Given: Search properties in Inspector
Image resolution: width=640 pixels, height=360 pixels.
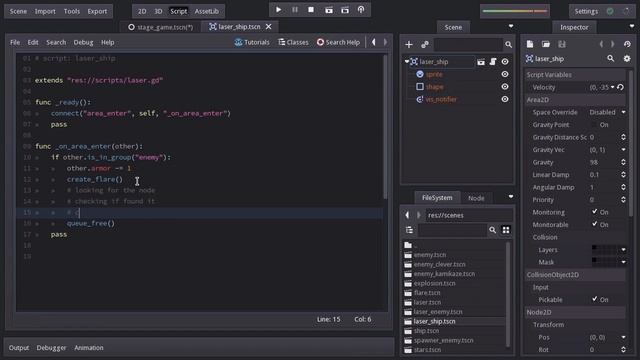Looking at the screenshot, I should pyautogui.click(x=611, y=59).
